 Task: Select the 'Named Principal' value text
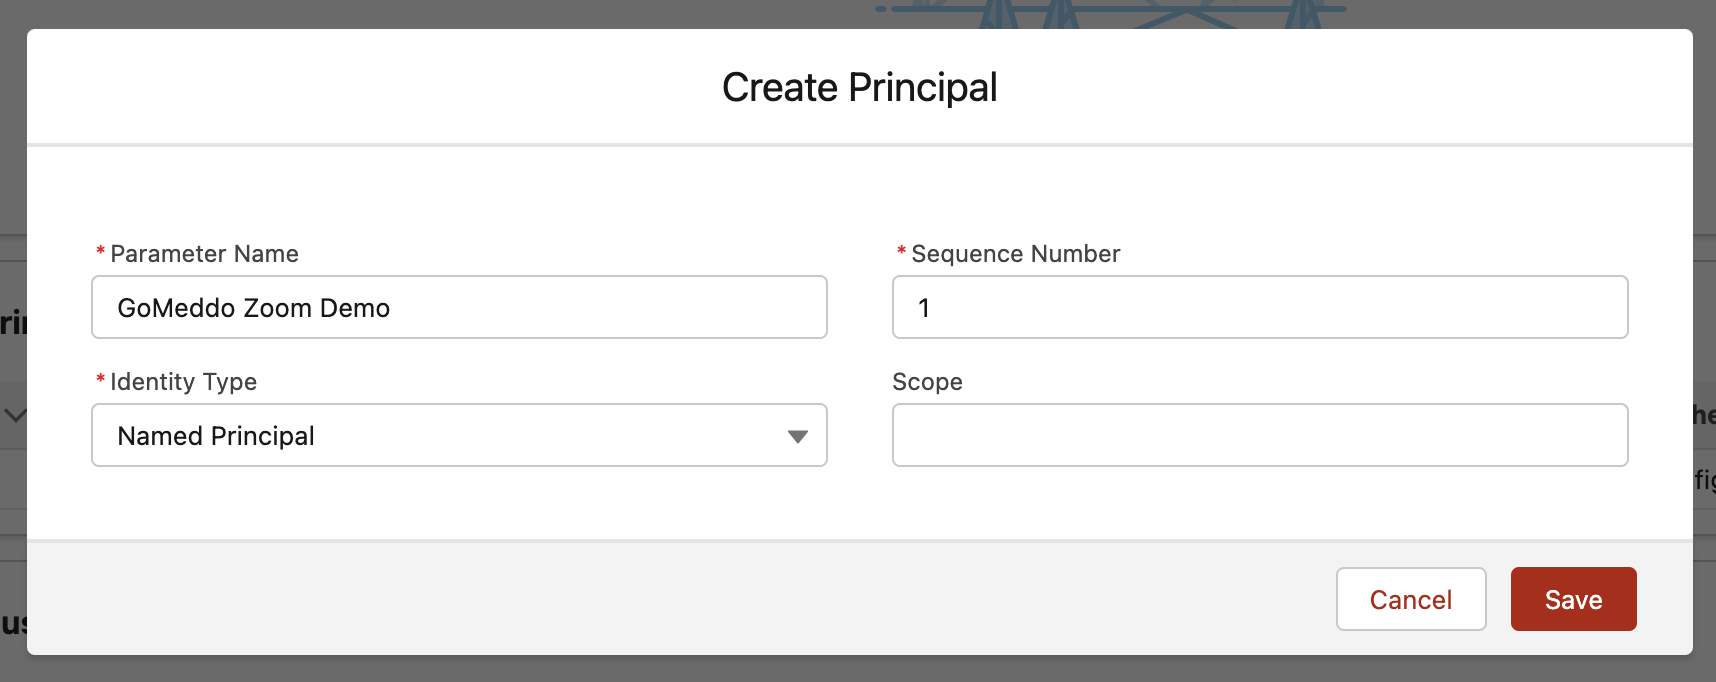click(216, 436)
